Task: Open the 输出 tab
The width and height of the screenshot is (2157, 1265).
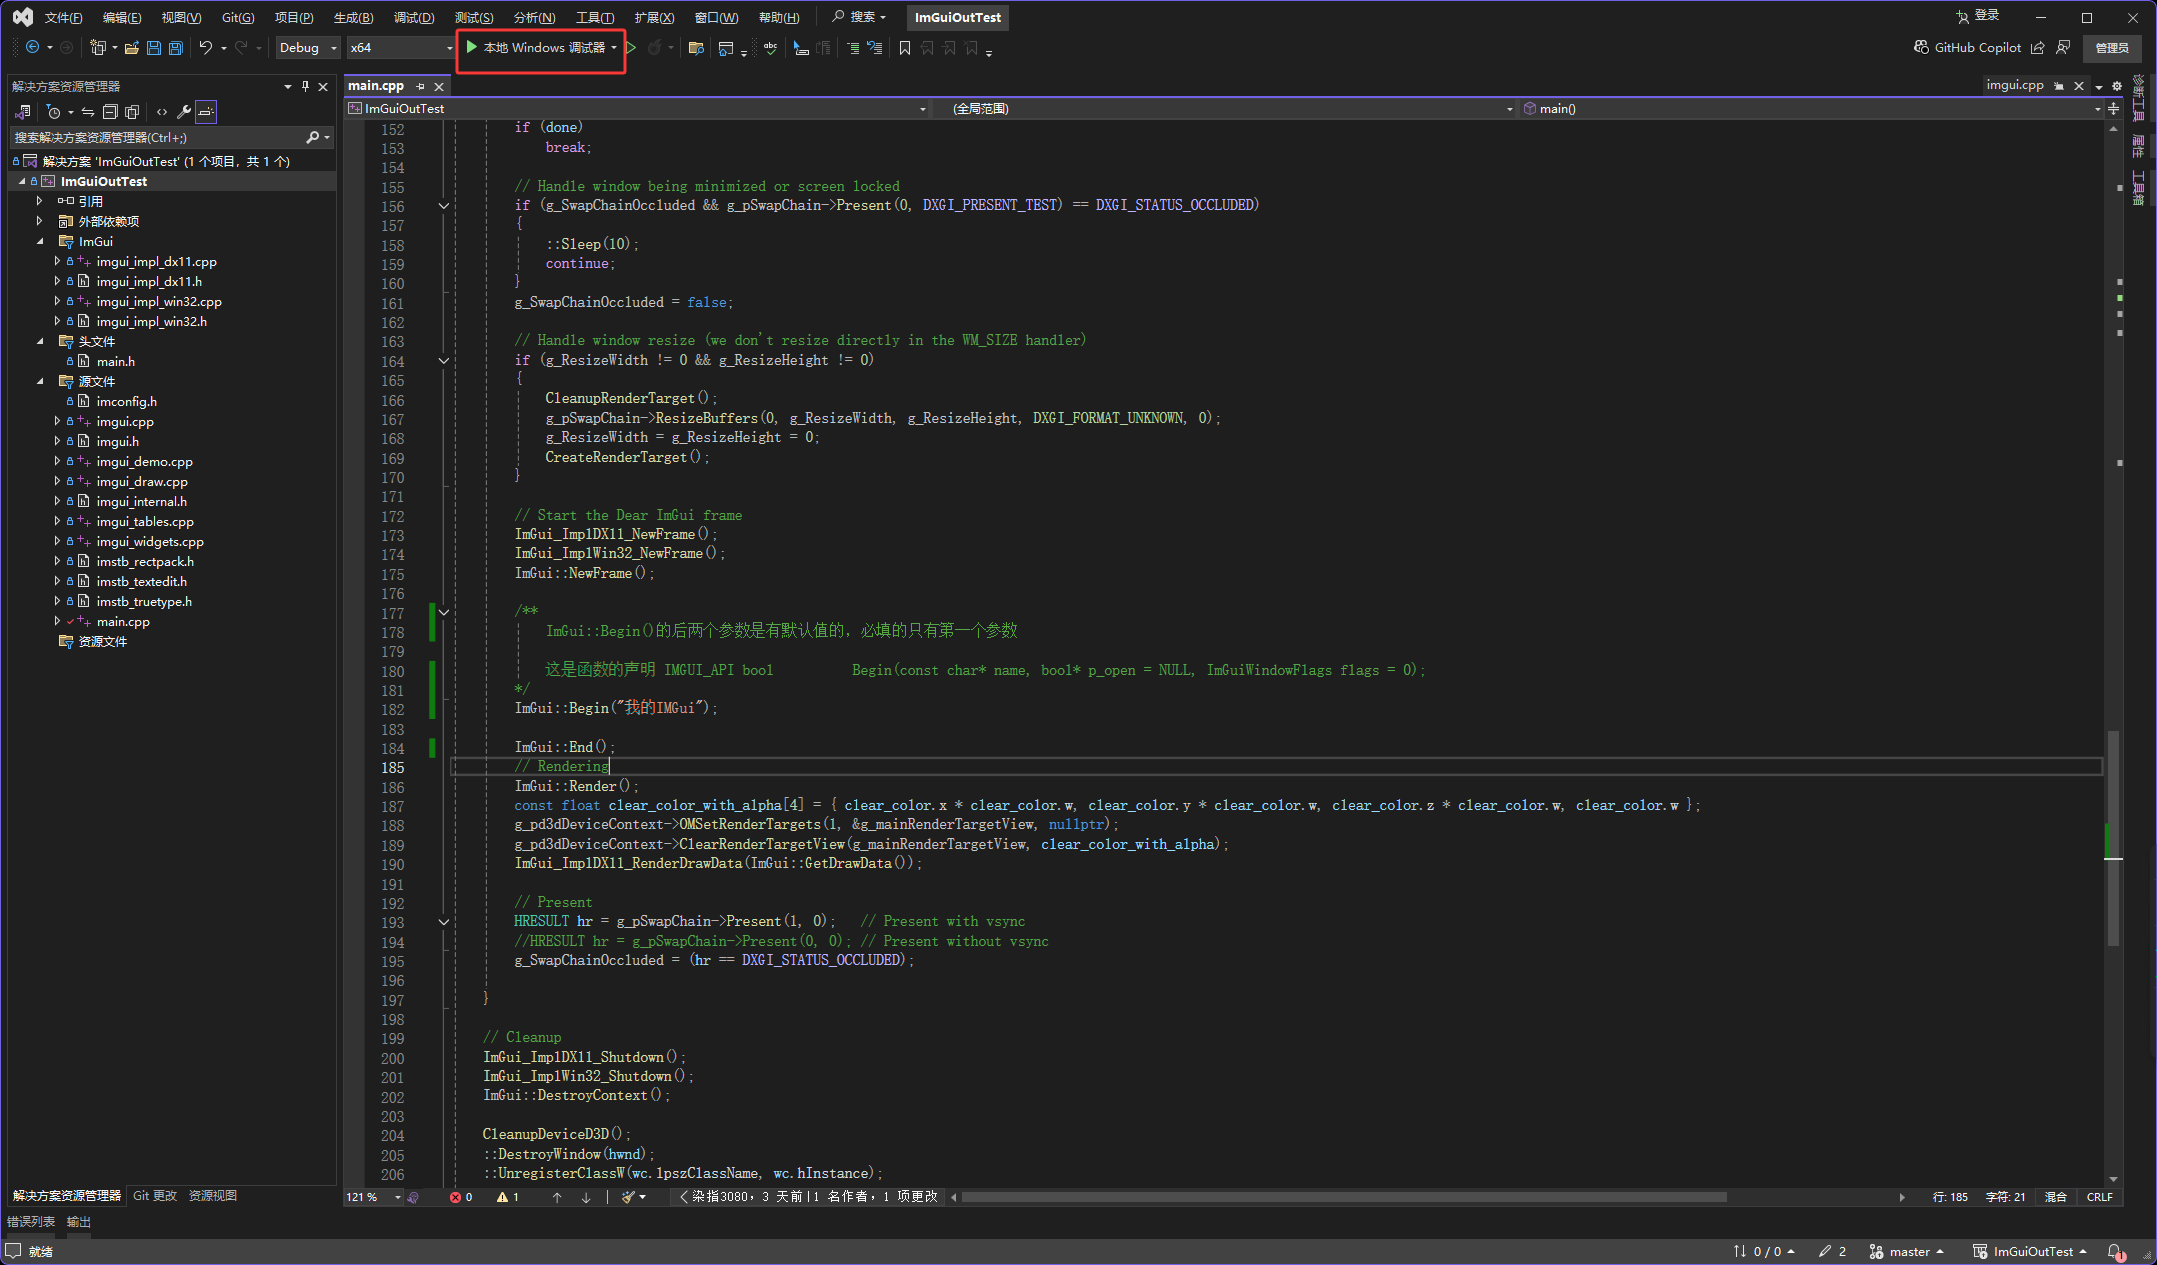Action: (79, 1222)
